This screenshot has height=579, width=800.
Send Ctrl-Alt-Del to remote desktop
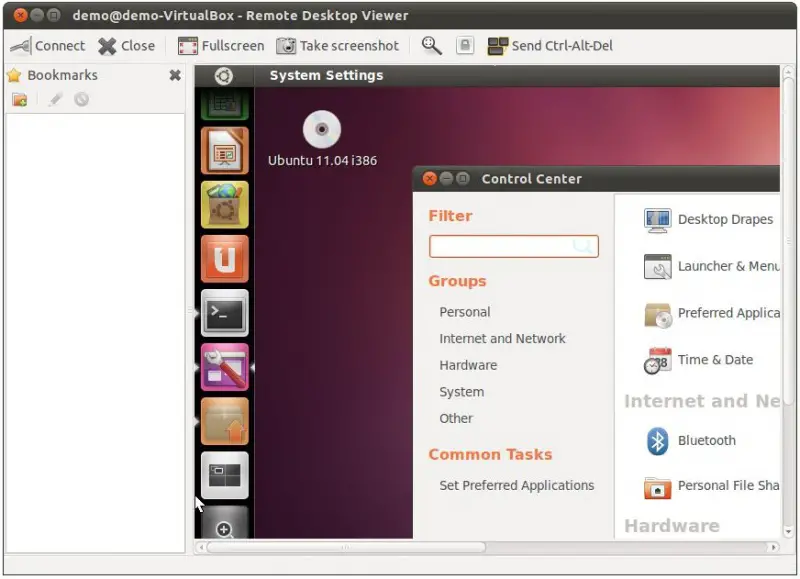(550, 46)
